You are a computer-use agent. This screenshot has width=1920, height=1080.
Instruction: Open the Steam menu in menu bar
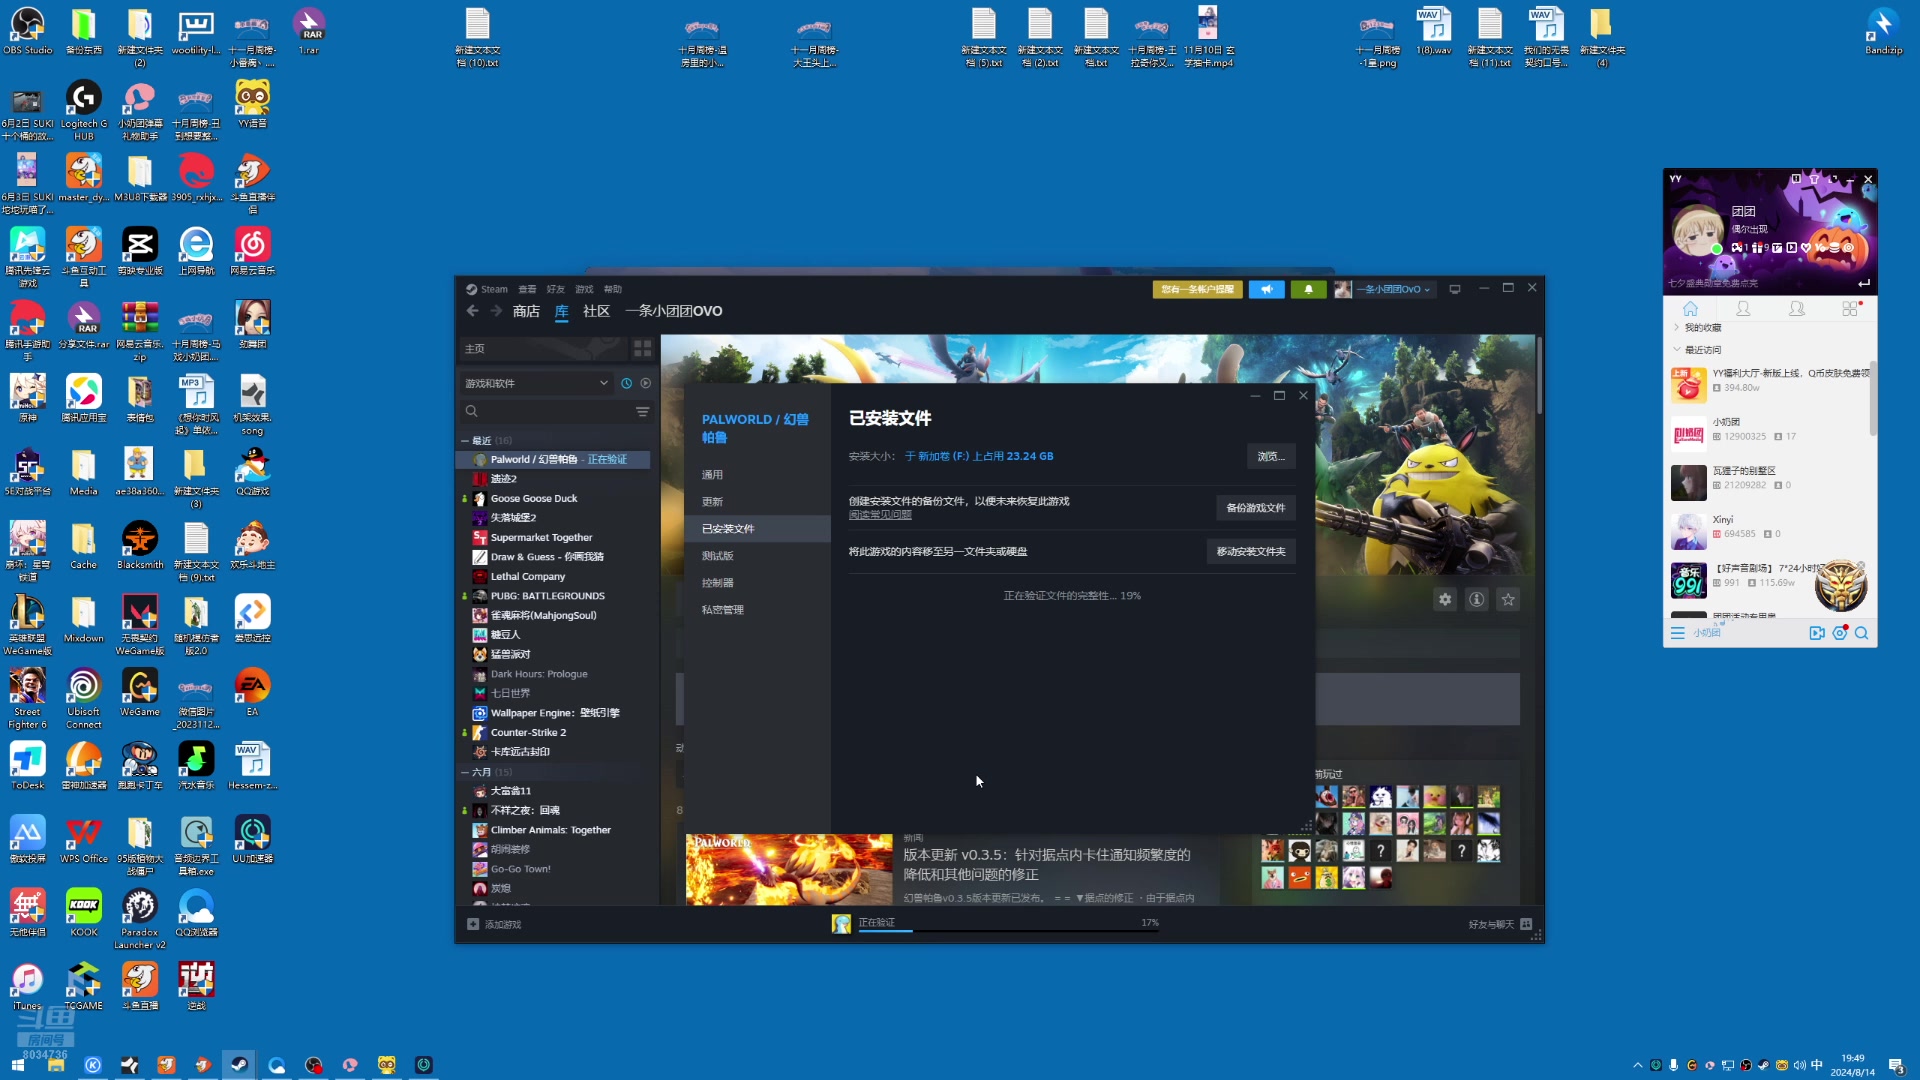487,289
